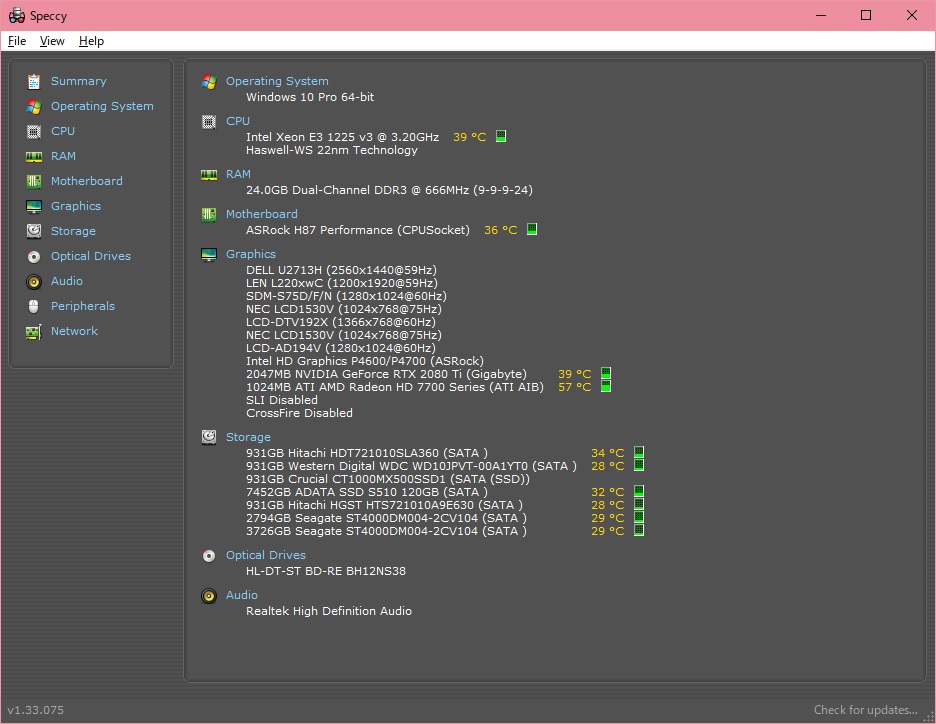Click the Optical Drives icon in summary panel
Viewport: 936px width, 724px height.
pos(209,556)
